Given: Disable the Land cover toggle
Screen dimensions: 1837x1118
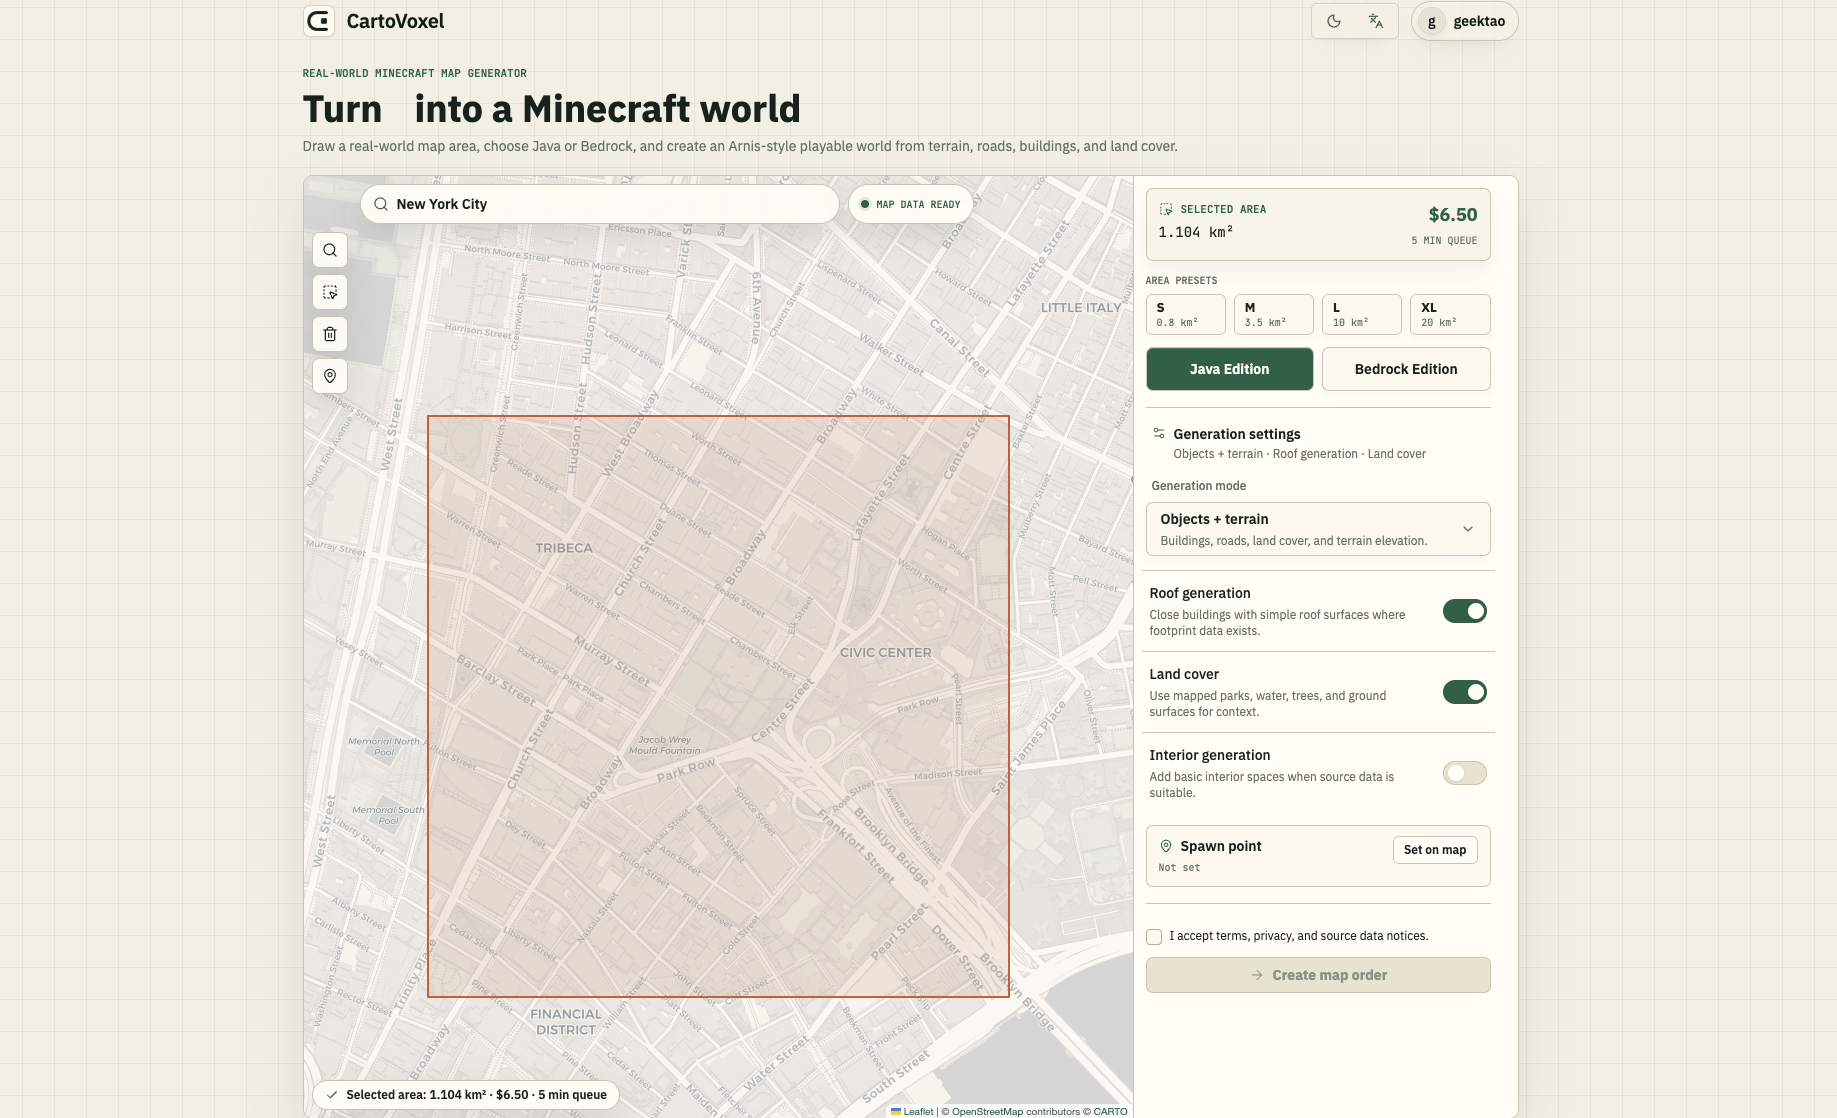Looking at the screenshot, I should click(x=1465, y=692).
